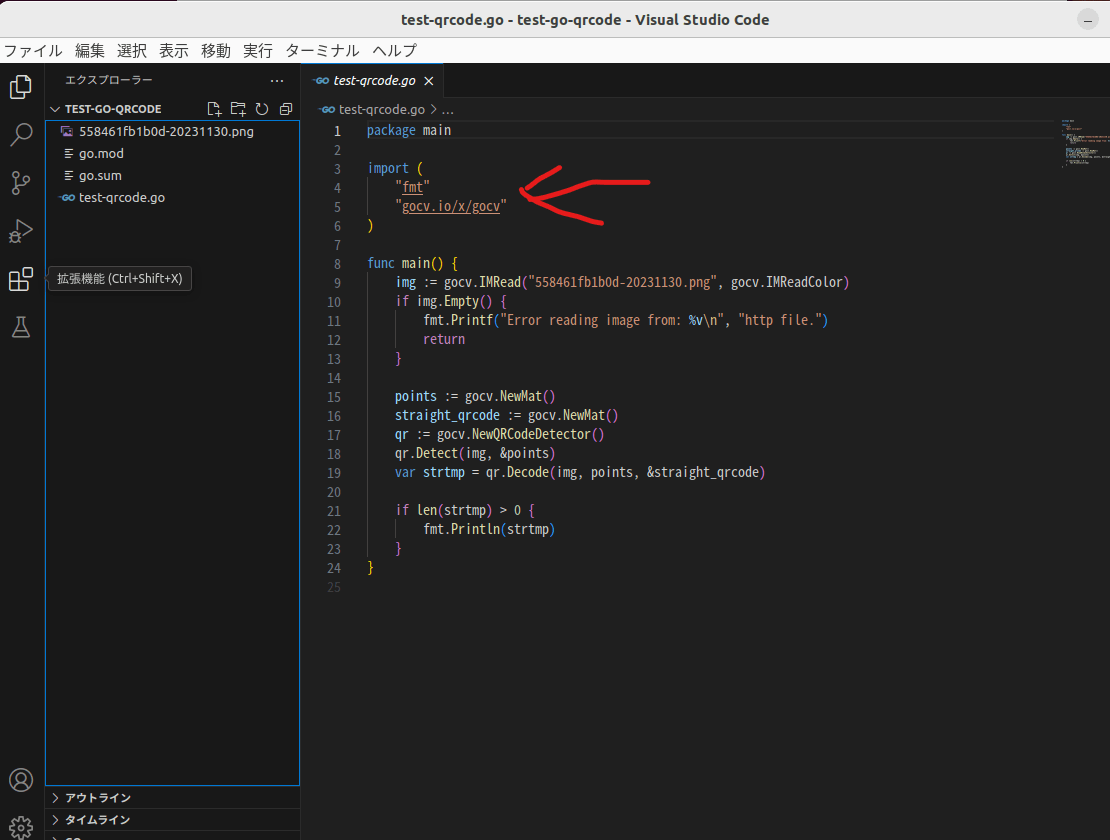Open the Explorer view in activity bar

click(x=21, y=86)
